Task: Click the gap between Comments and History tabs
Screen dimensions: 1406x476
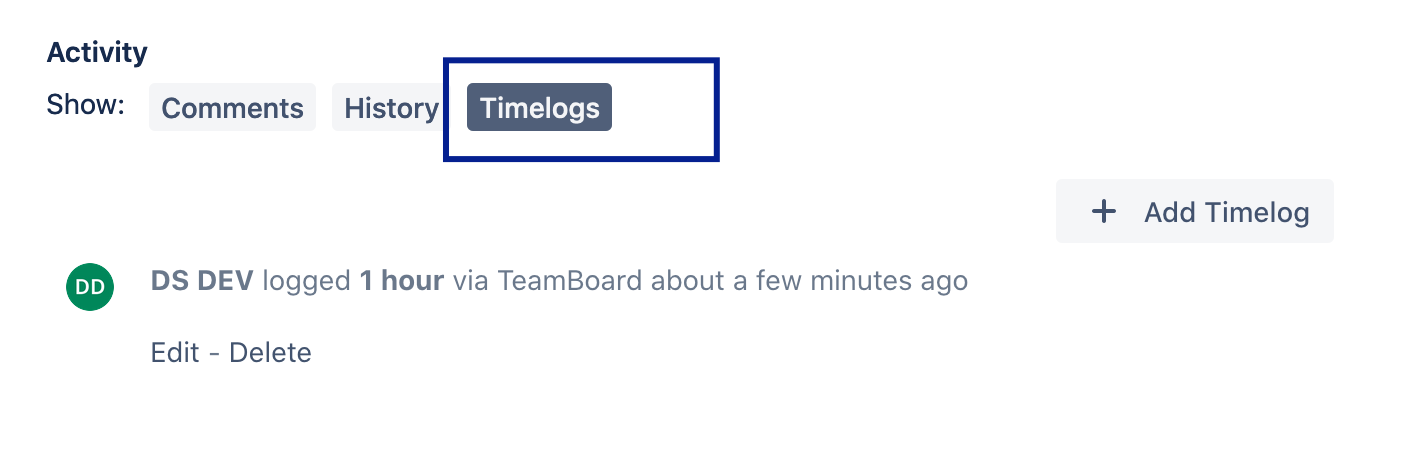Action: [x=324, y=108]
